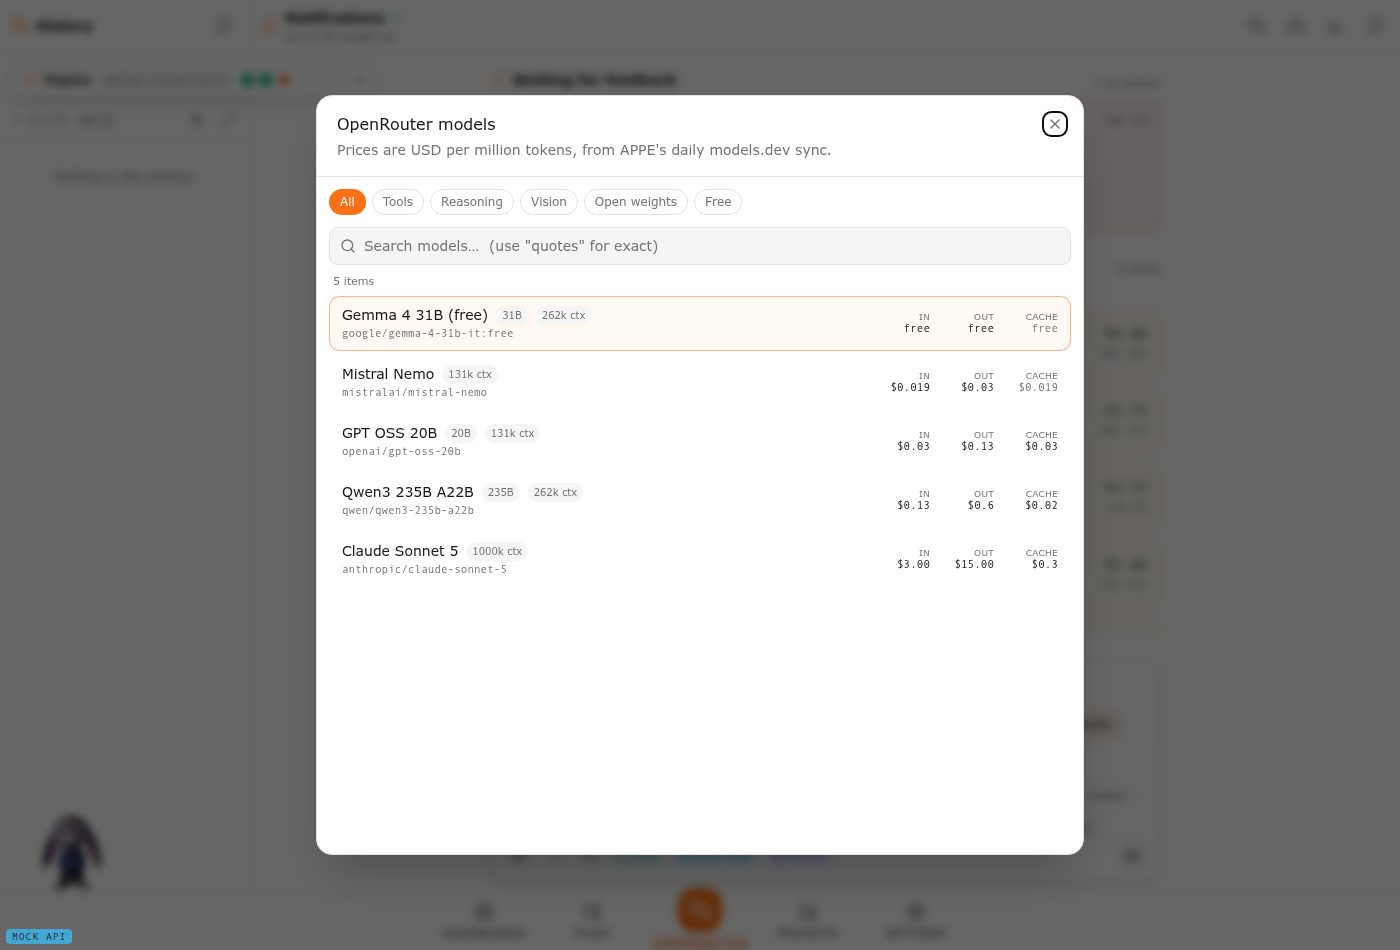
Task: Click the OpenRouter models dialog title
Action: (416, 124)
